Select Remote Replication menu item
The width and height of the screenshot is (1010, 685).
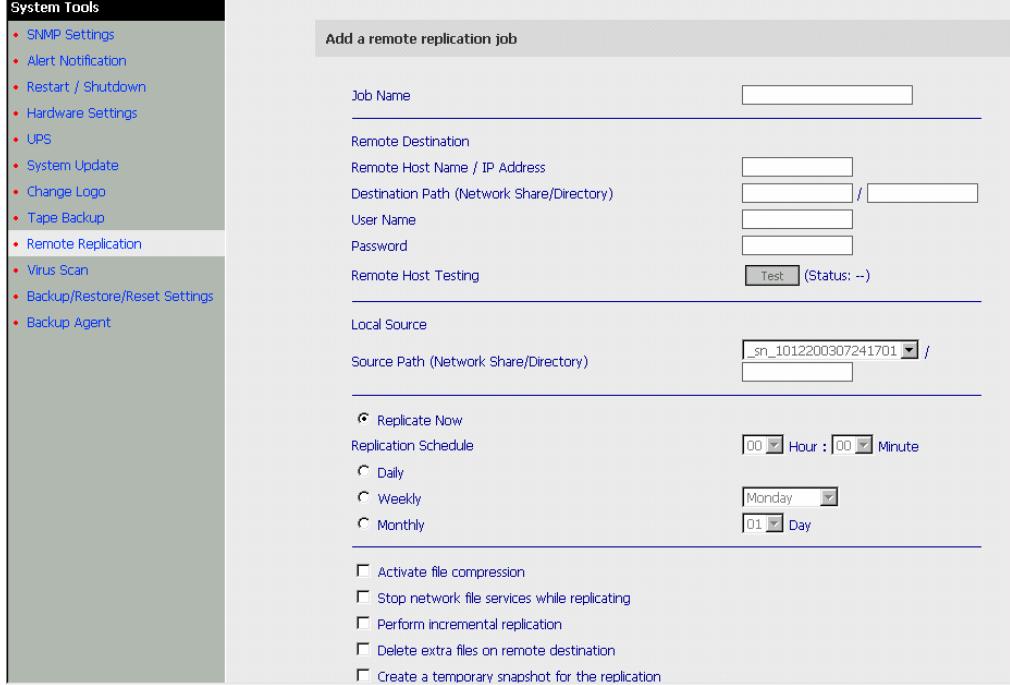(x=84, y=244)
